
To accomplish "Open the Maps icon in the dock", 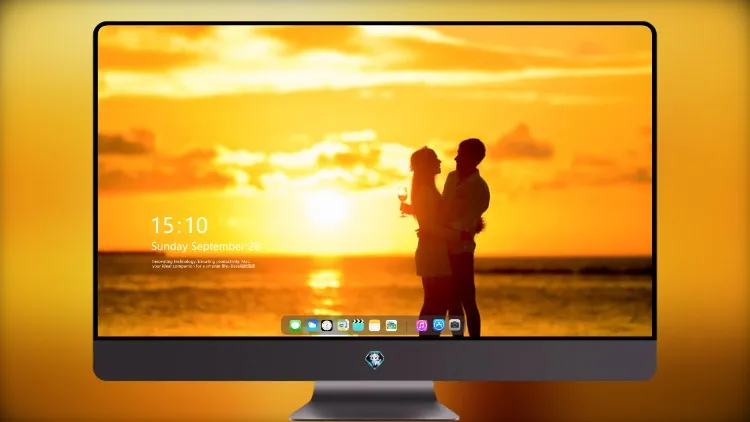I will point(343,325).
